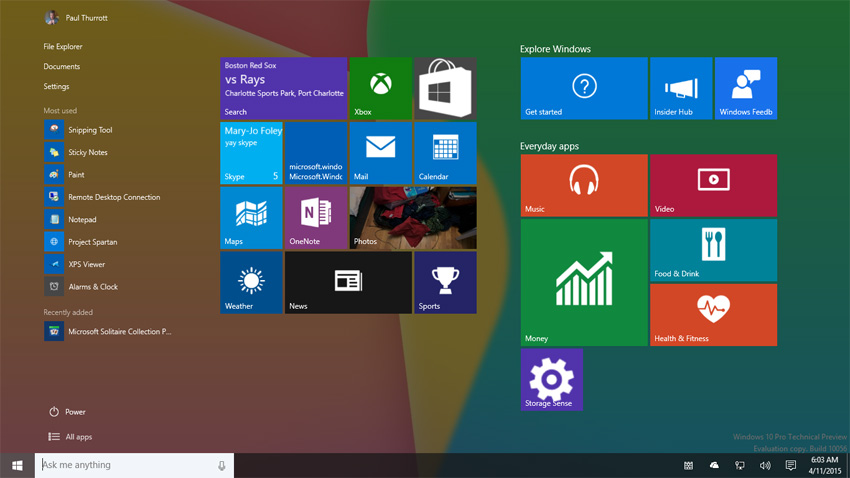This screenshot has width=850, height=478.
Task: Click the Explore Windows group header
Action: click(x=555, y=49)
